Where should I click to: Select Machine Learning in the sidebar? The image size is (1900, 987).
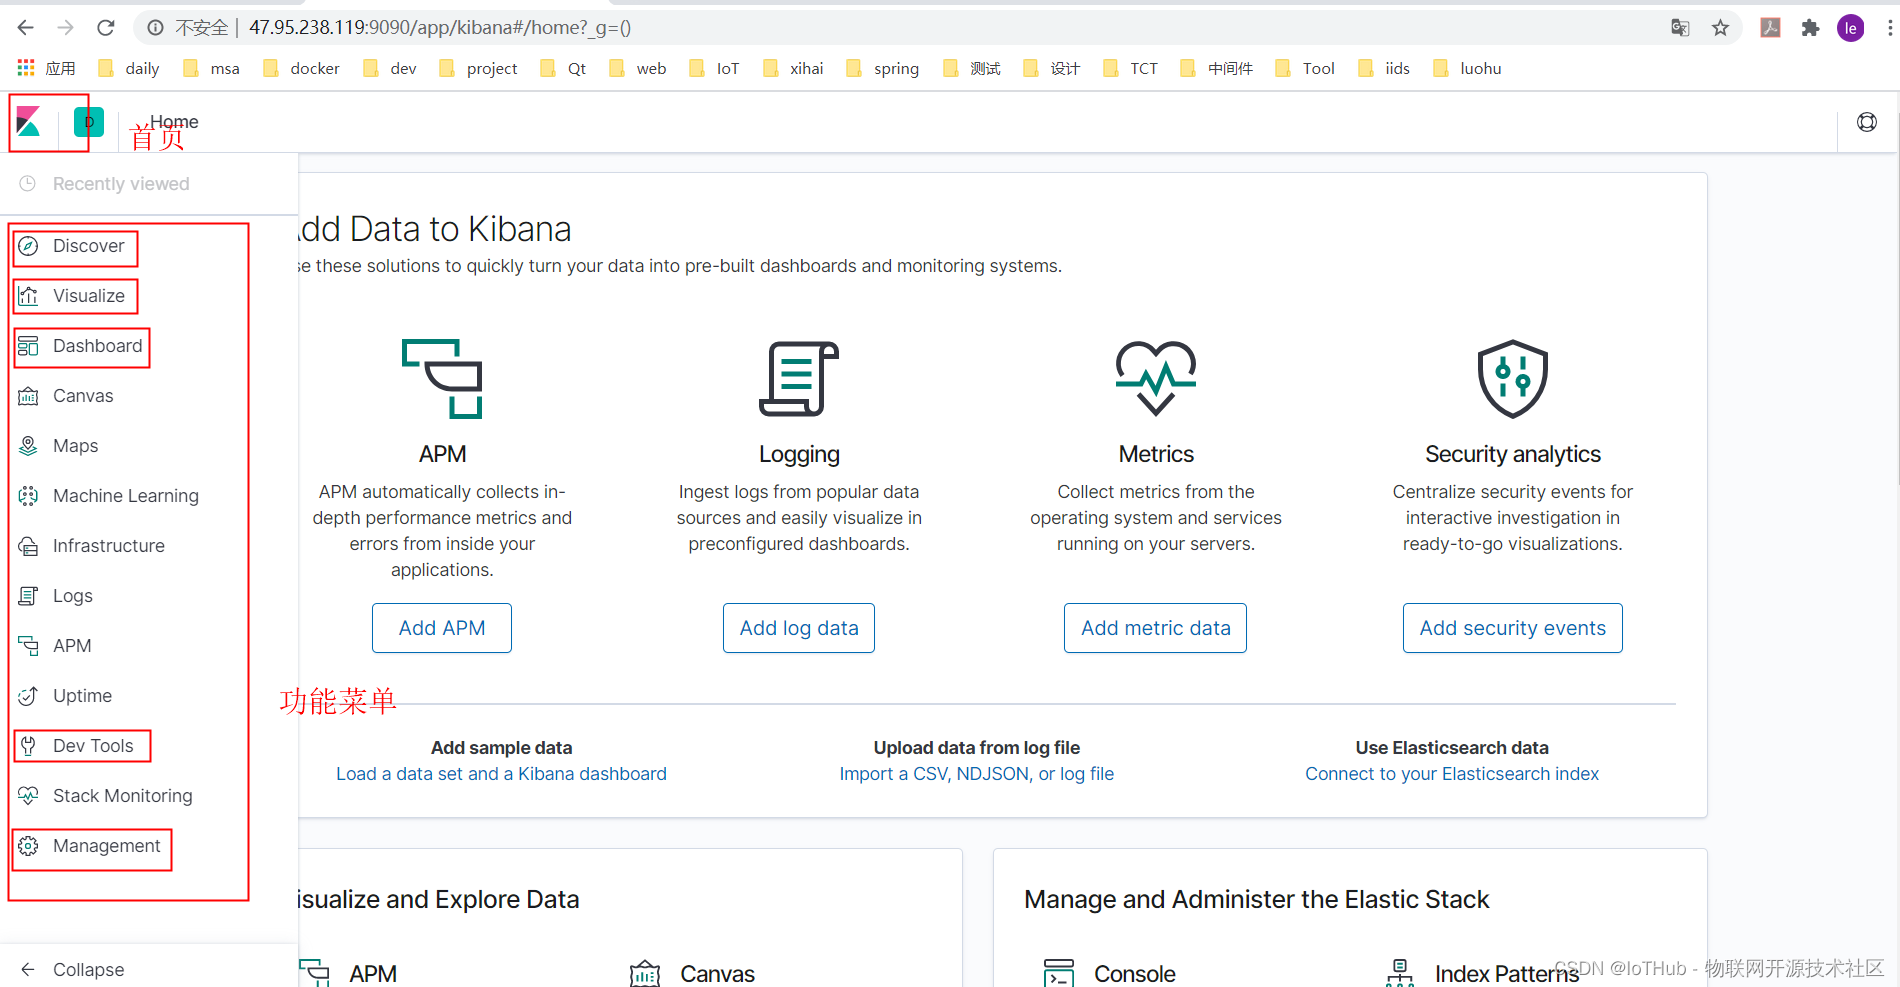click(126, 496)
